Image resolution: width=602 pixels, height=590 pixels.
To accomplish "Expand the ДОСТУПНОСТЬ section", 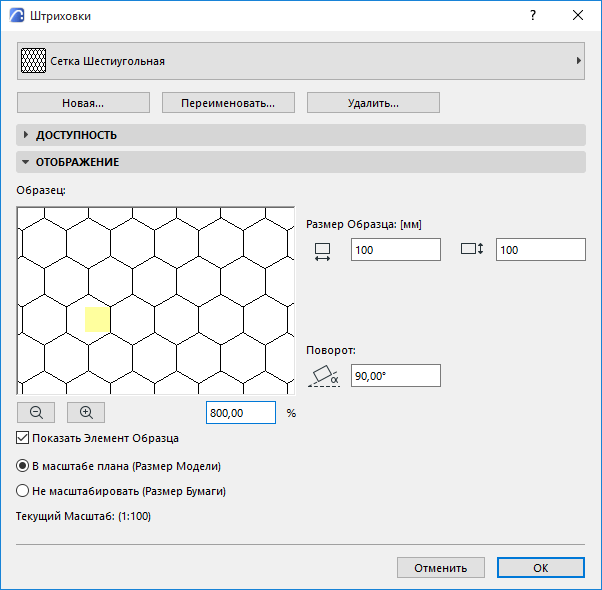I will (301, 135).
